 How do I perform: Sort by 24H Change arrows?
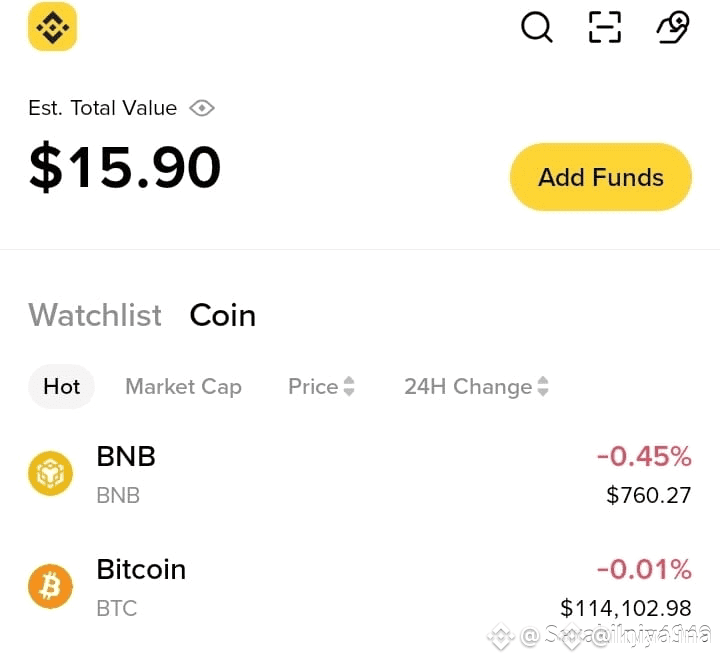coord(543,386)
